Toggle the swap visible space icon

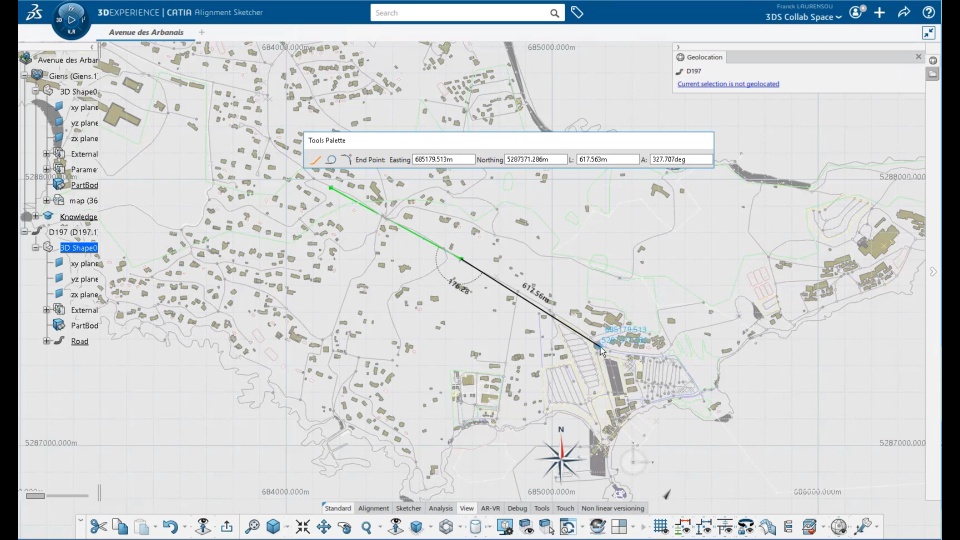[x=546, y=527]
